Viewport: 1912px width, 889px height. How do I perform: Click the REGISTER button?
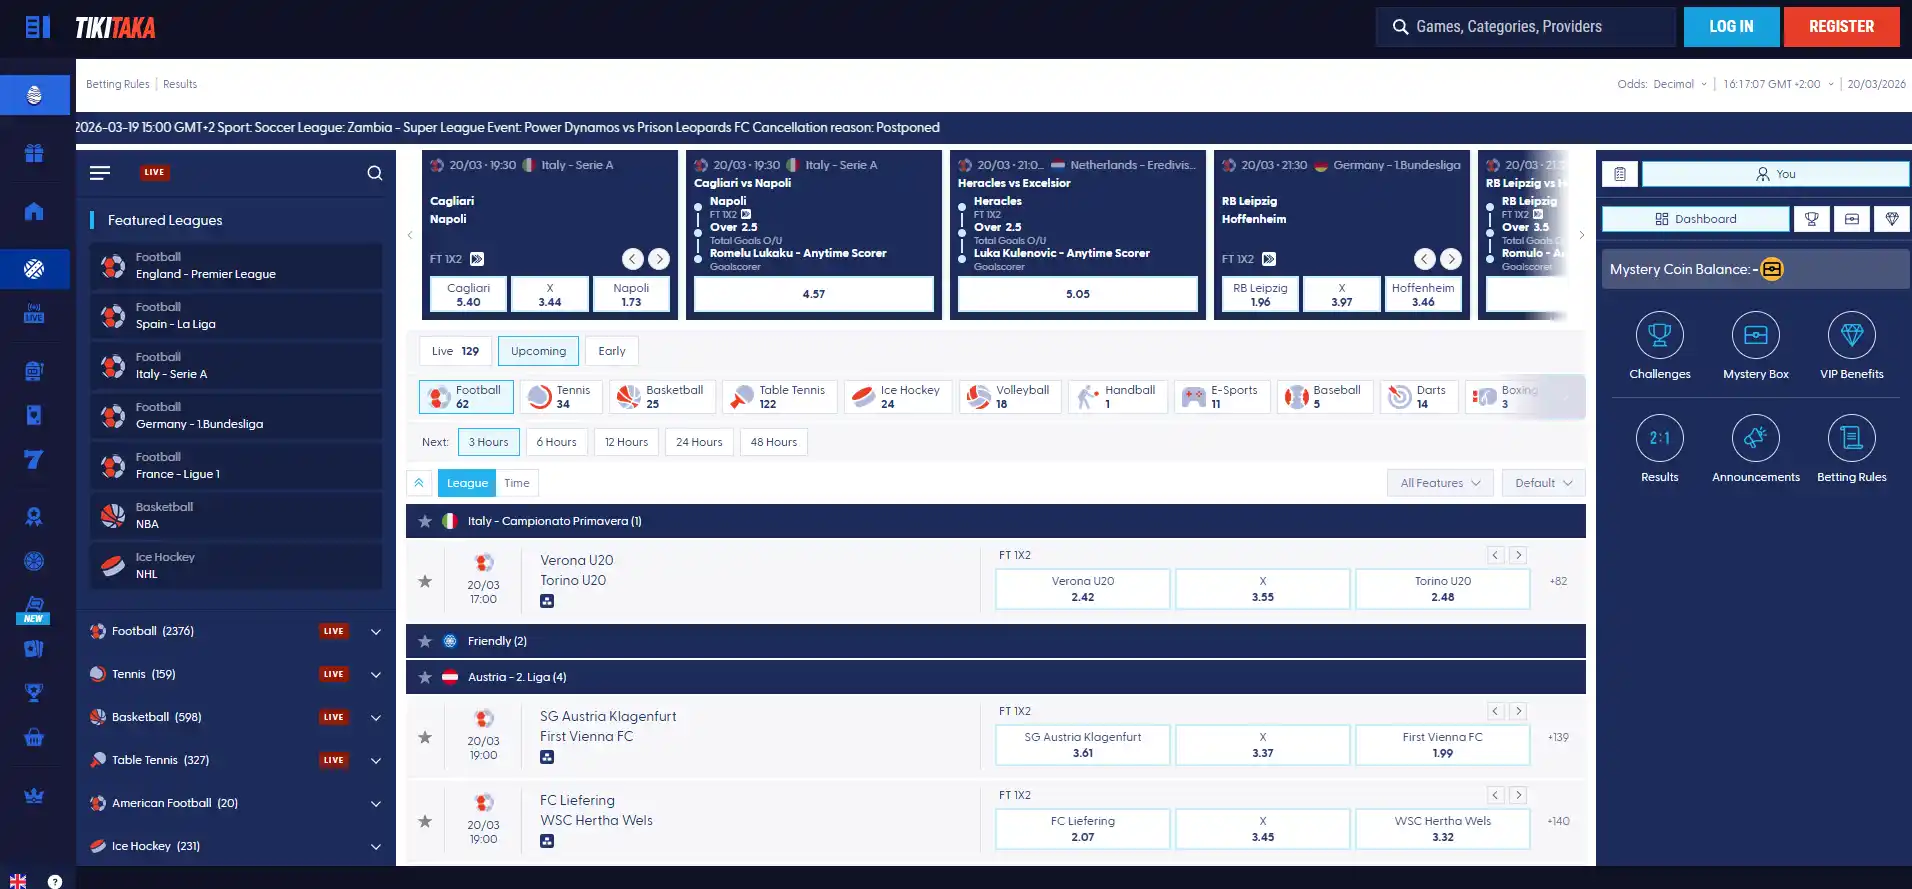[1841, 27]
